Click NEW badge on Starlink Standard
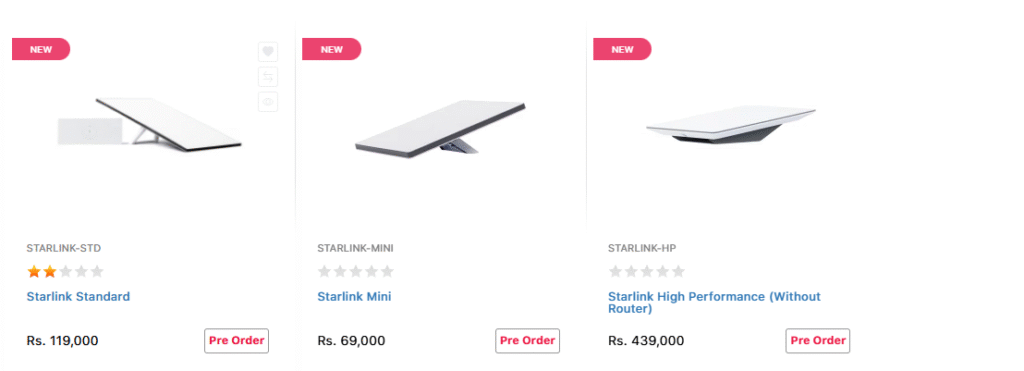Image resolution: width=1024 pixels, height=371 pixels. point(41,49)
